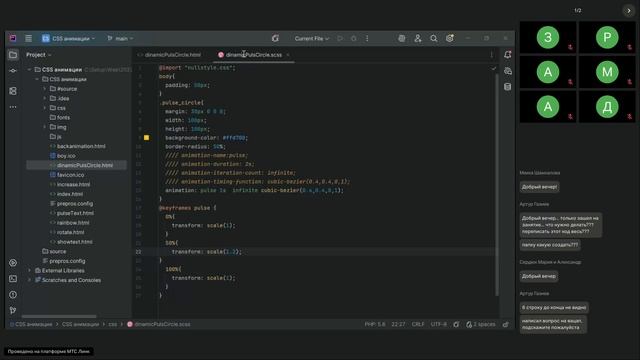Expand the img folder
Screen dimensions: 640x360
click(44, 127)
